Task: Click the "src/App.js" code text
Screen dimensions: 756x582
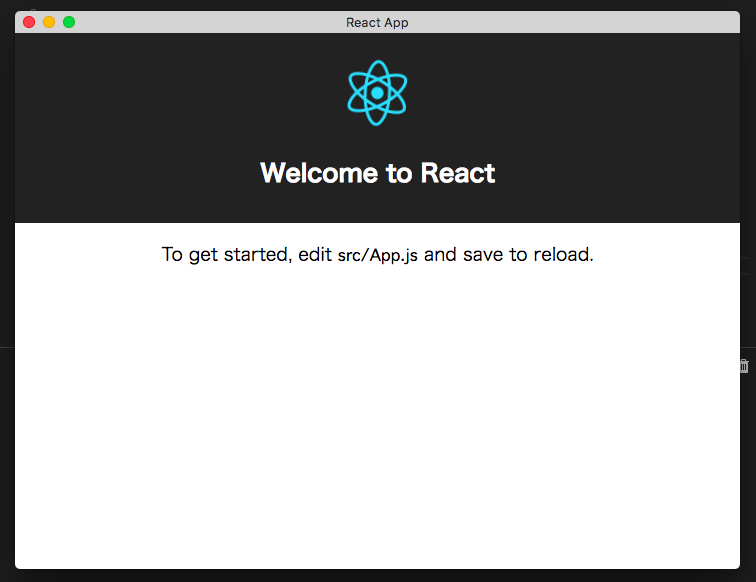Action: click(378, 255)
